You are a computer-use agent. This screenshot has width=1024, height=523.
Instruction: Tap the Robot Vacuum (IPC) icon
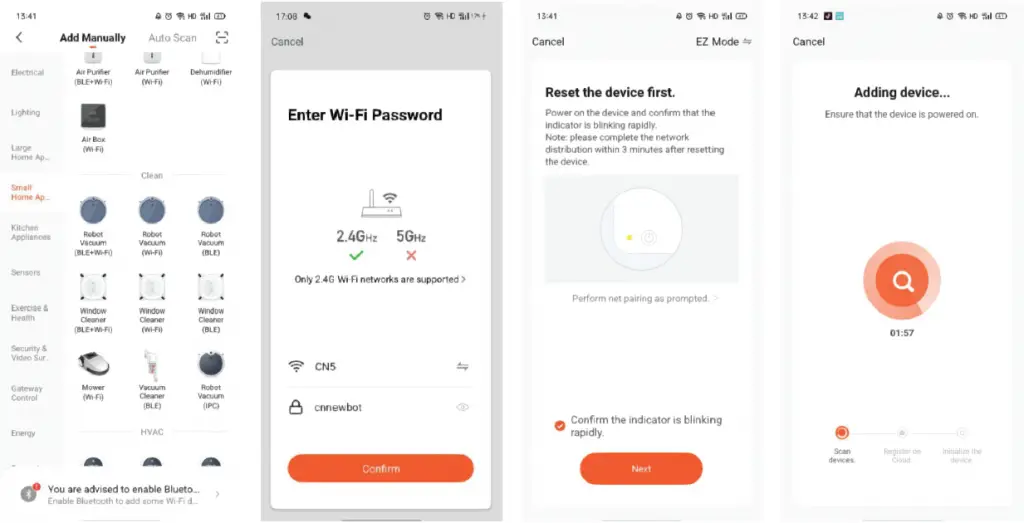pos(211,364)
